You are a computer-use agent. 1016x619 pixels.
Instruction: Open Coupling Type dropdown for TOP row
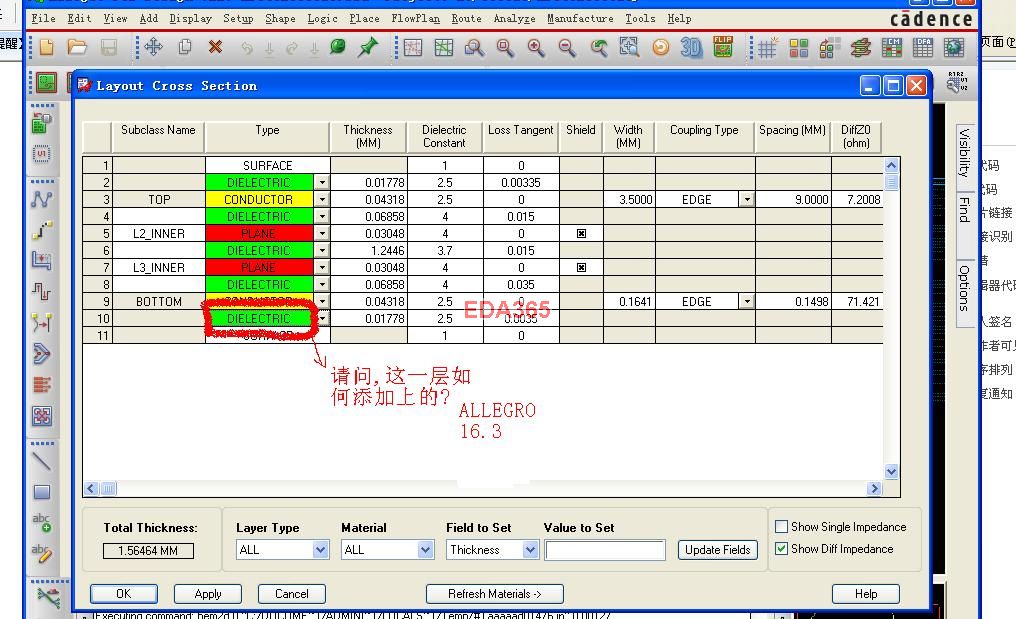[x=746, y=200]
